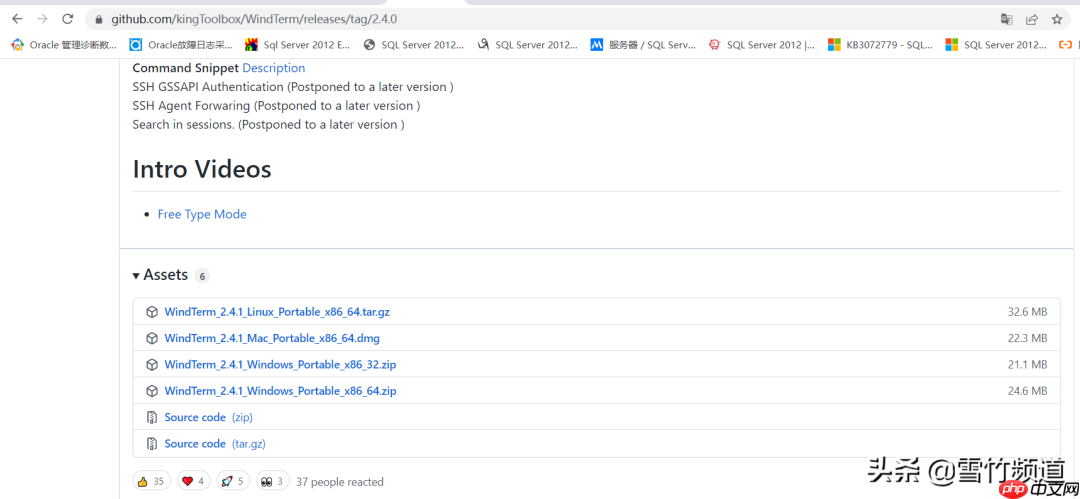Open the 服务器 / SQL Serv... bookmark
The height and width of the screenshot is (499, 1080).
click(x=643, y=45)
